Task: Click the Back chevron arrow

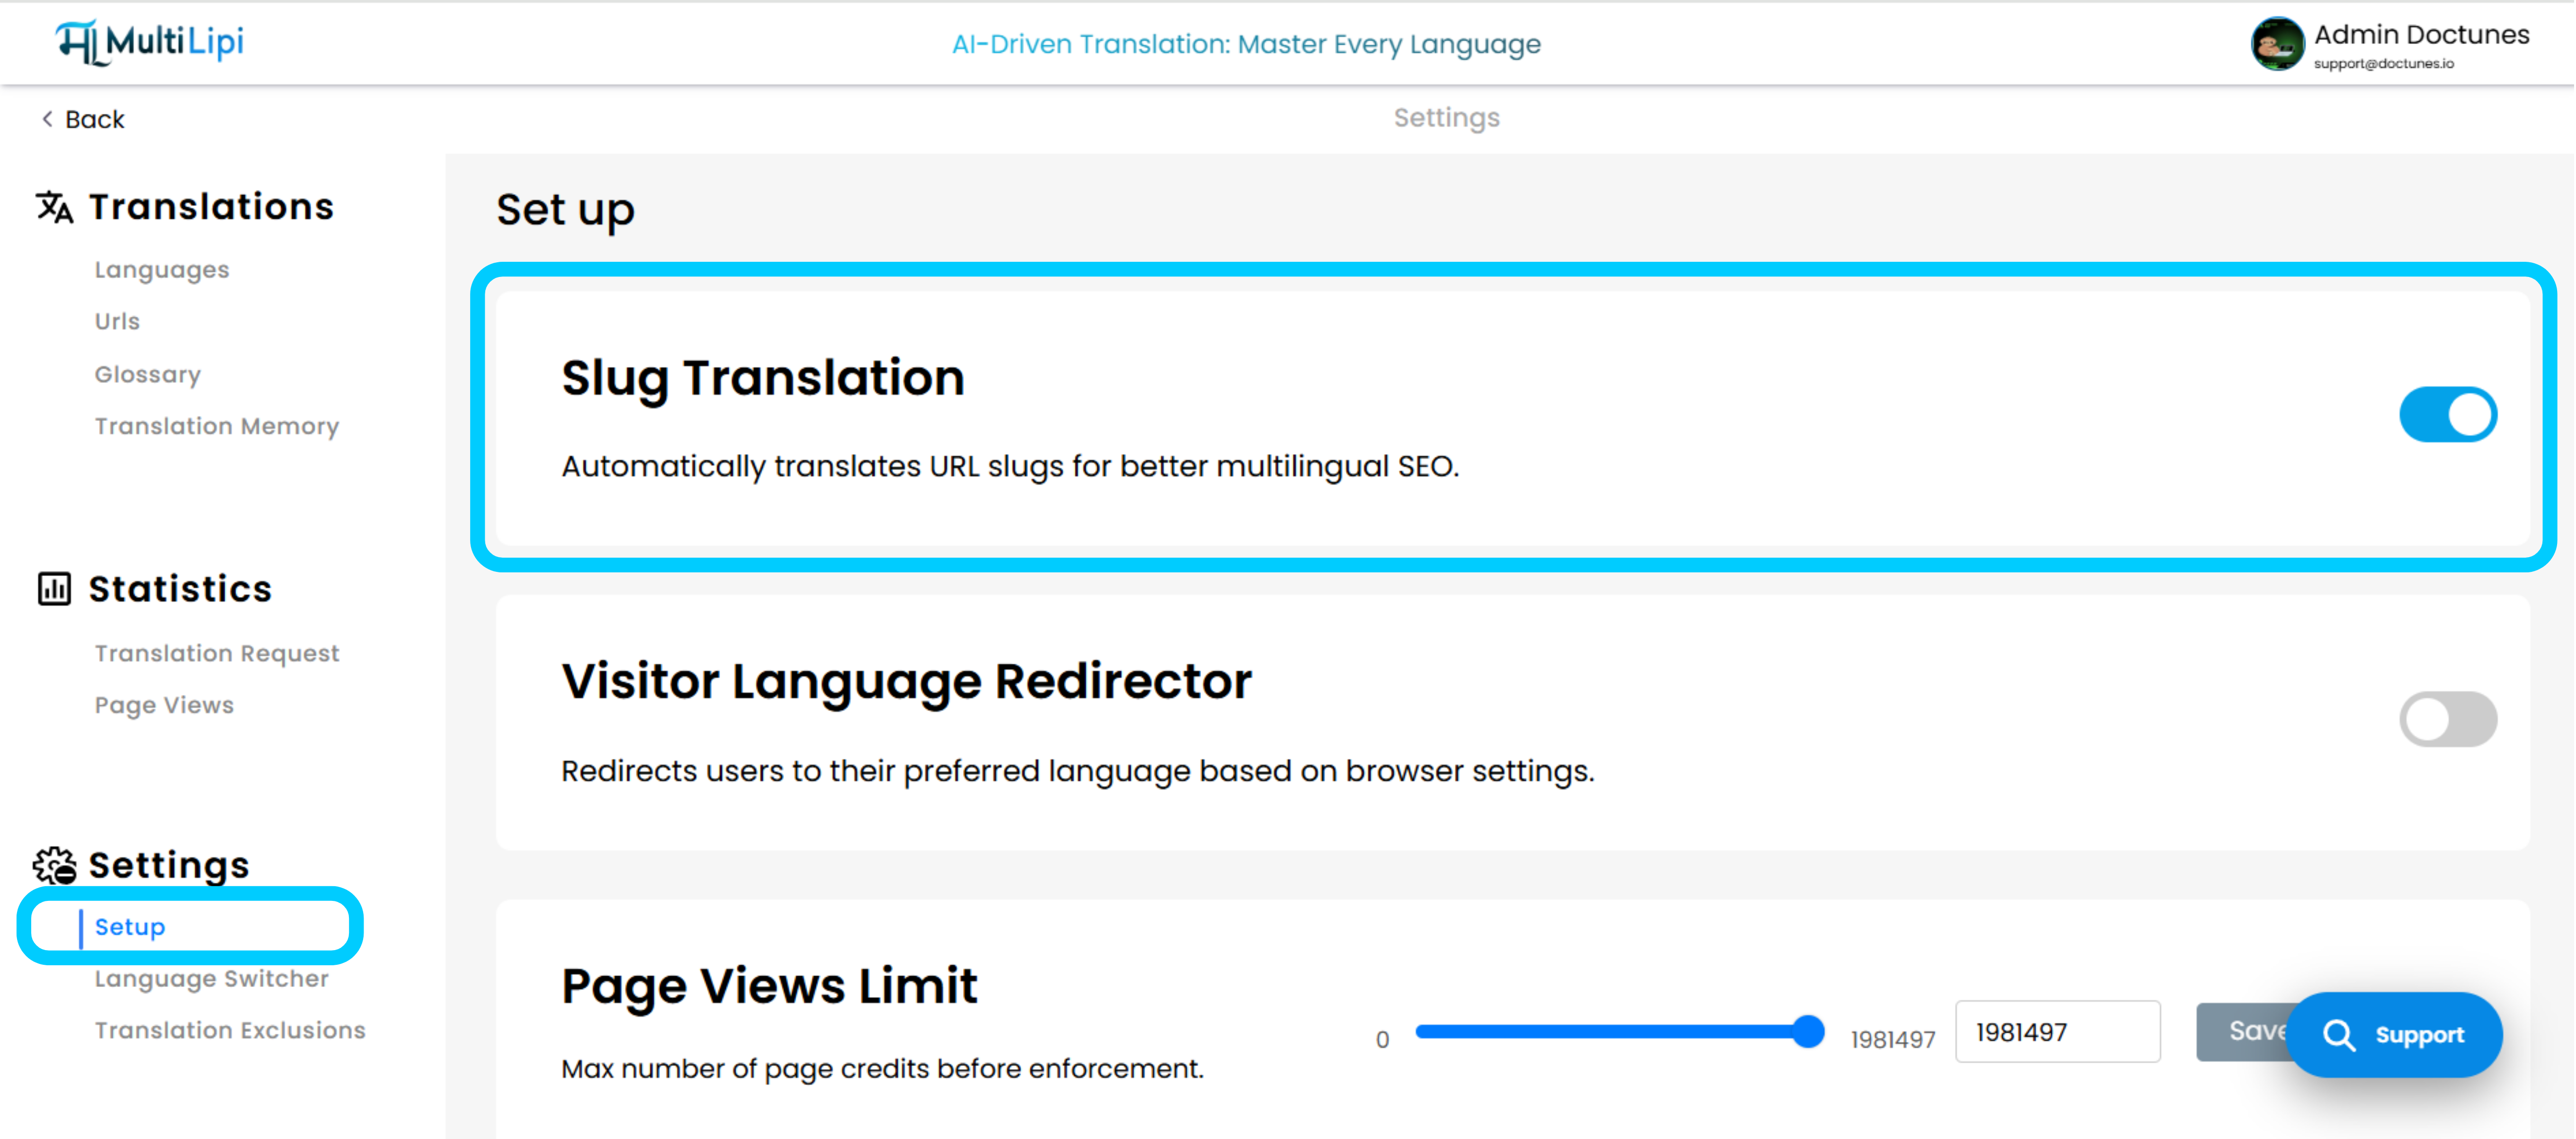Action: (x=46, y=119)
